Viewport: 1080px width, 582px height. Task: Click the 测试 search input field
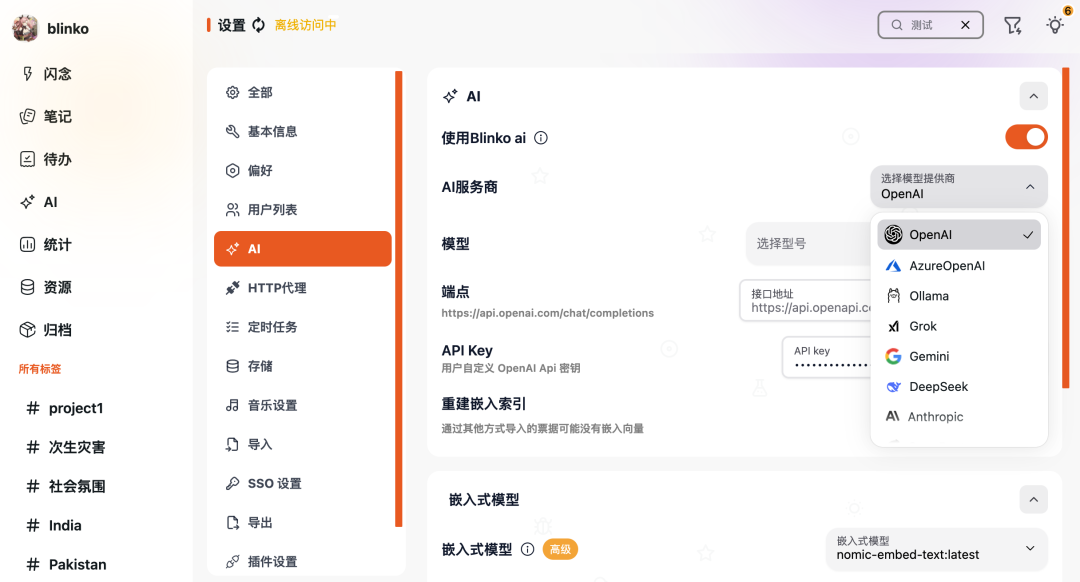click(930, 25)
